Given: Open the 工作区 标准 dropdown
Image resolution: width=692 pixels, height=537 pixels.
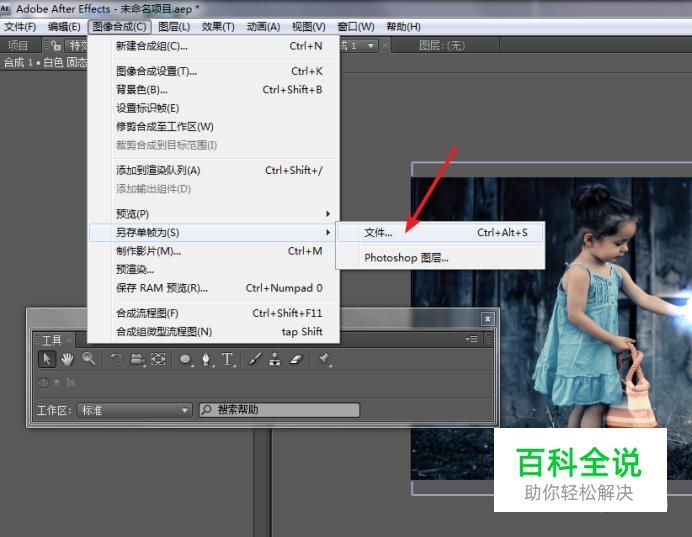Looking at the screenshot, I should pyautogui.click(x=135, y=410).
